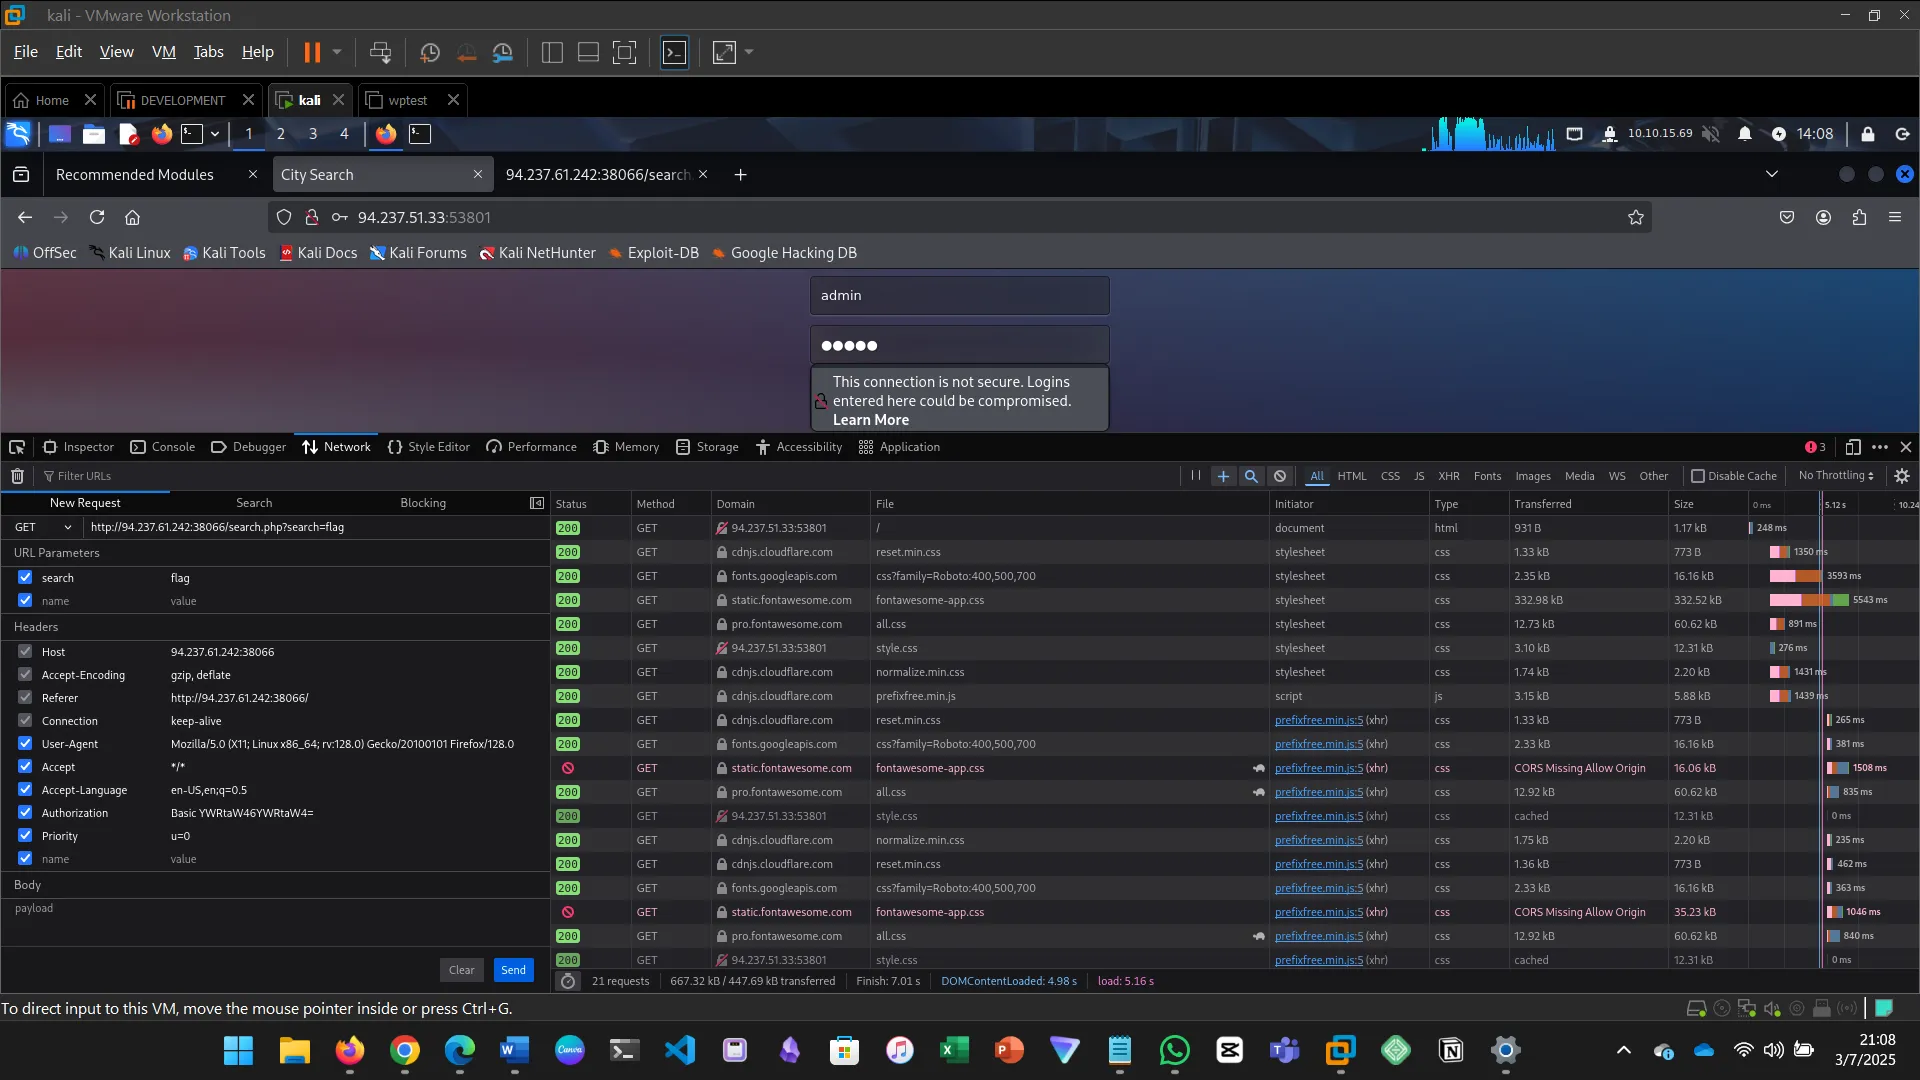This screenshot has height=1080, width=1920.
Task: Click the search network requests magnifier icon
Action: 1251,476
